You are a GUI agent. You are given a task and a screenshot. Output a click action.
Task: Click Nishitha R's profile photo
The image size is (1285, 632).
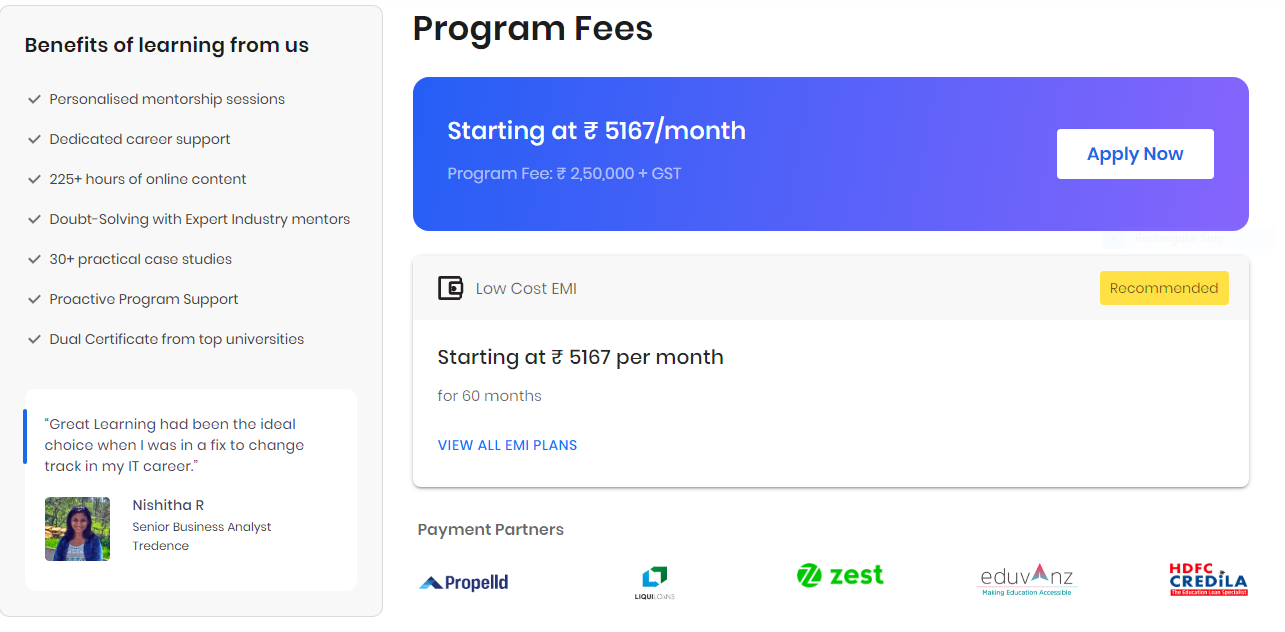(77, 529)
